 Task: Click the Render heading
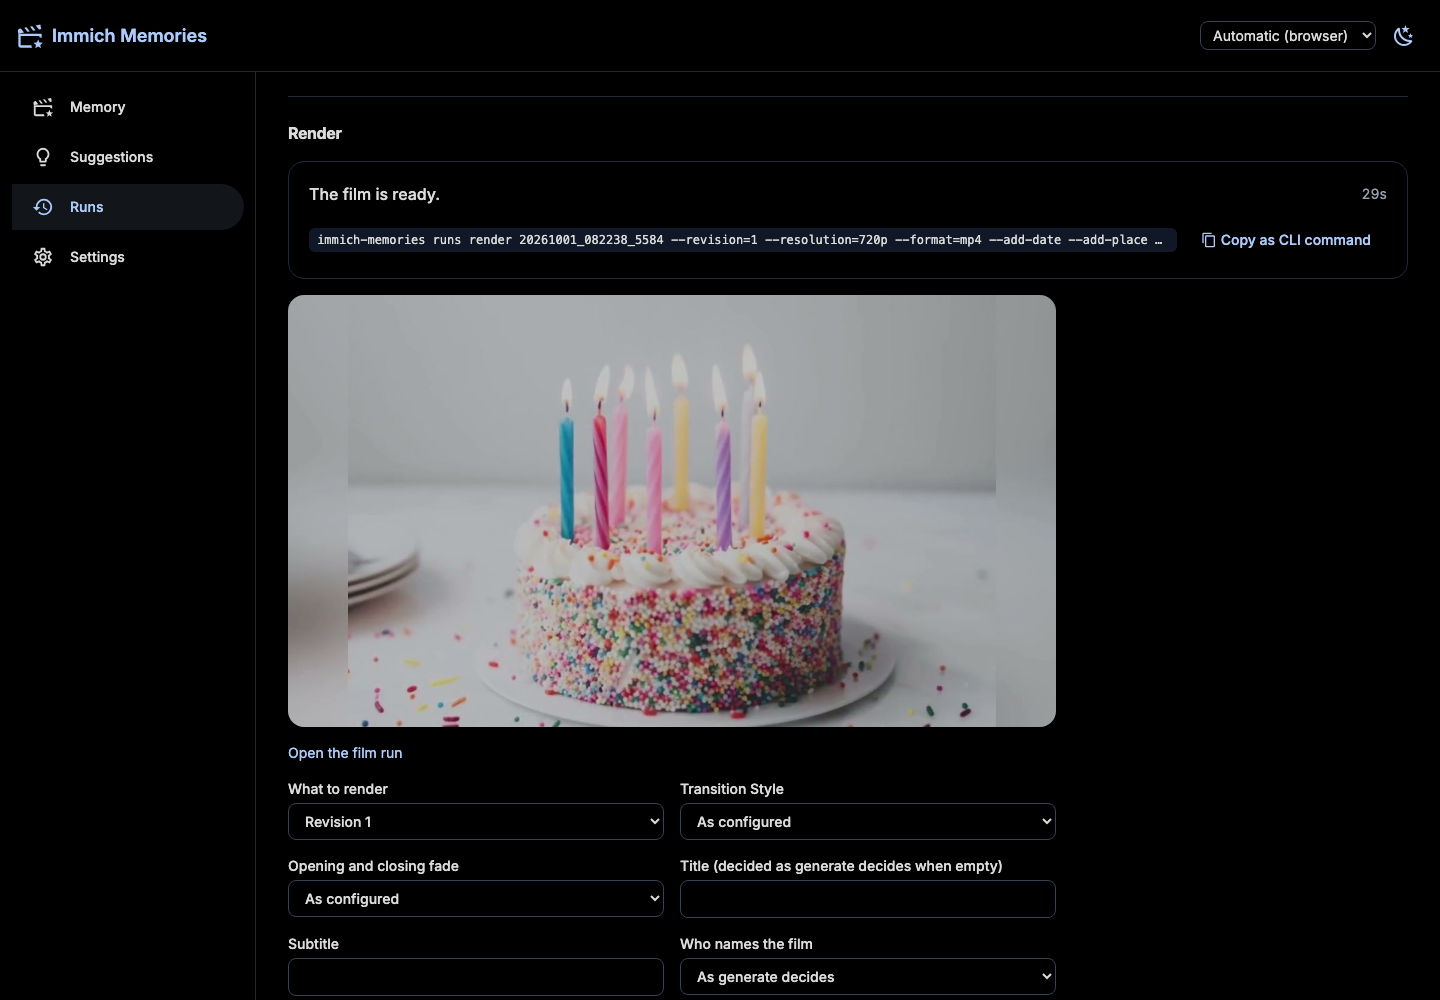[x=315, y=133]
